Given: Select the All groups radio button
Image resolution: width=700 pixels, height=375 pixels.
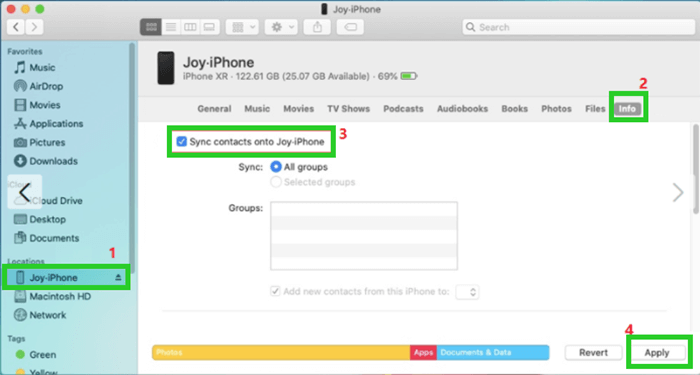Looking at the screenshot, I should [x=276, y=167].
